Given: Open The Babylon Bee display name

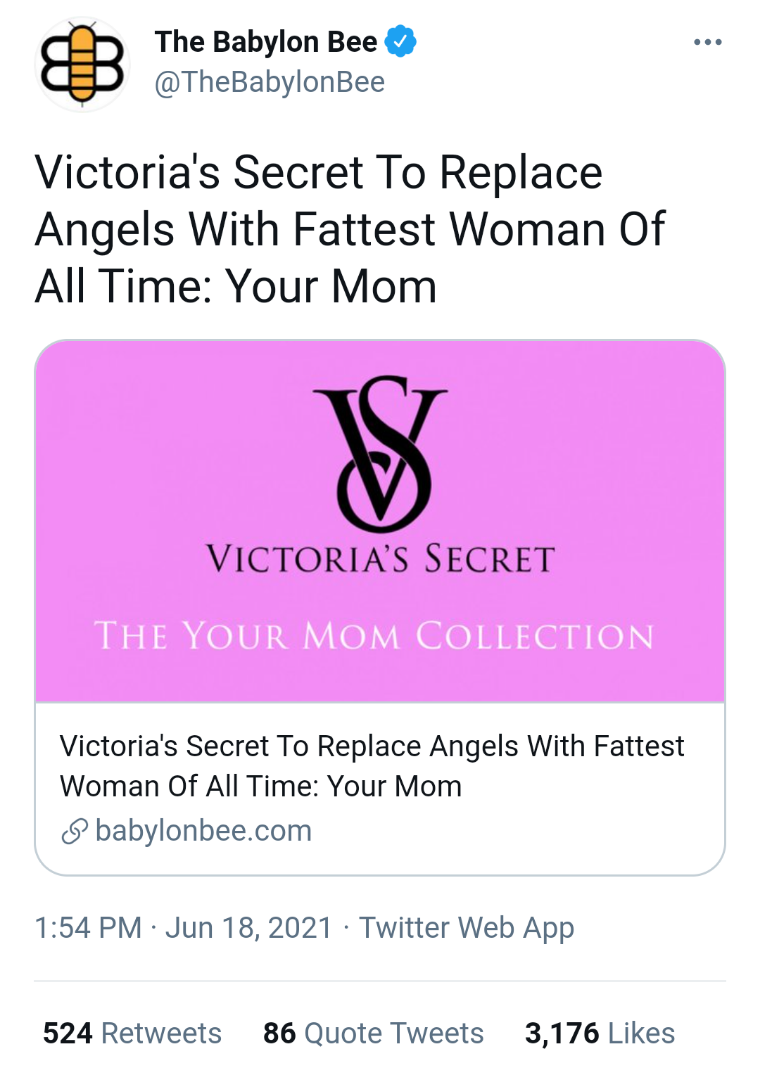Looking at the screenshot, I should [266, 42].
